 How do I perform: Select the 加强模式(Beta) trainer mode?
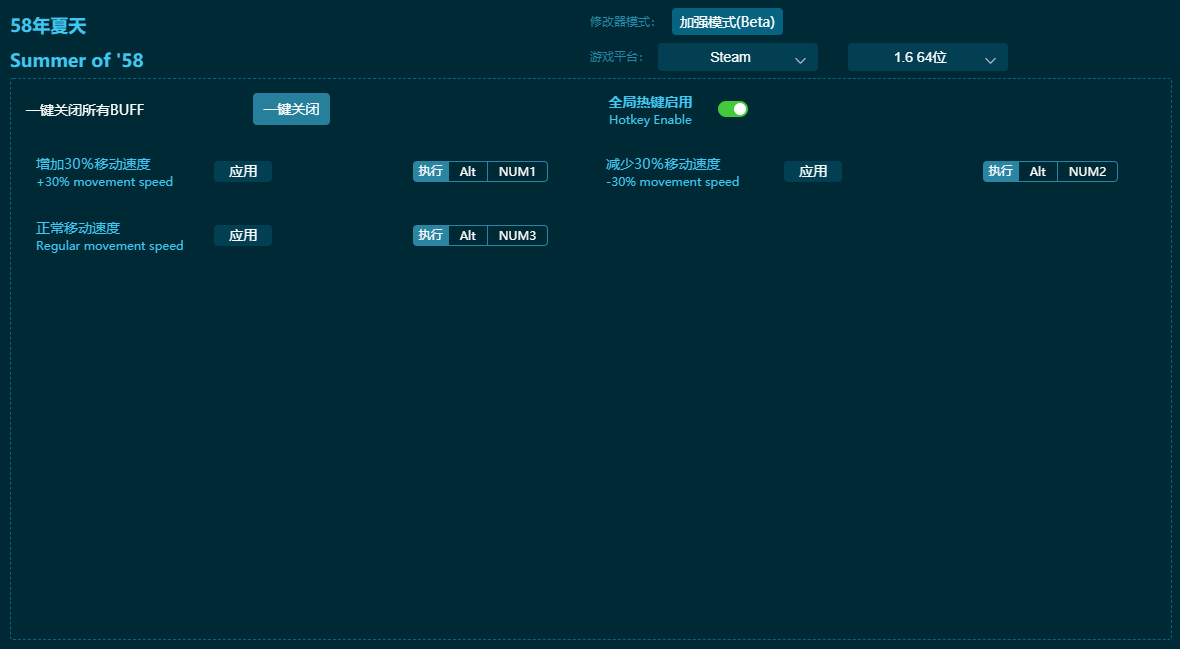727,22
